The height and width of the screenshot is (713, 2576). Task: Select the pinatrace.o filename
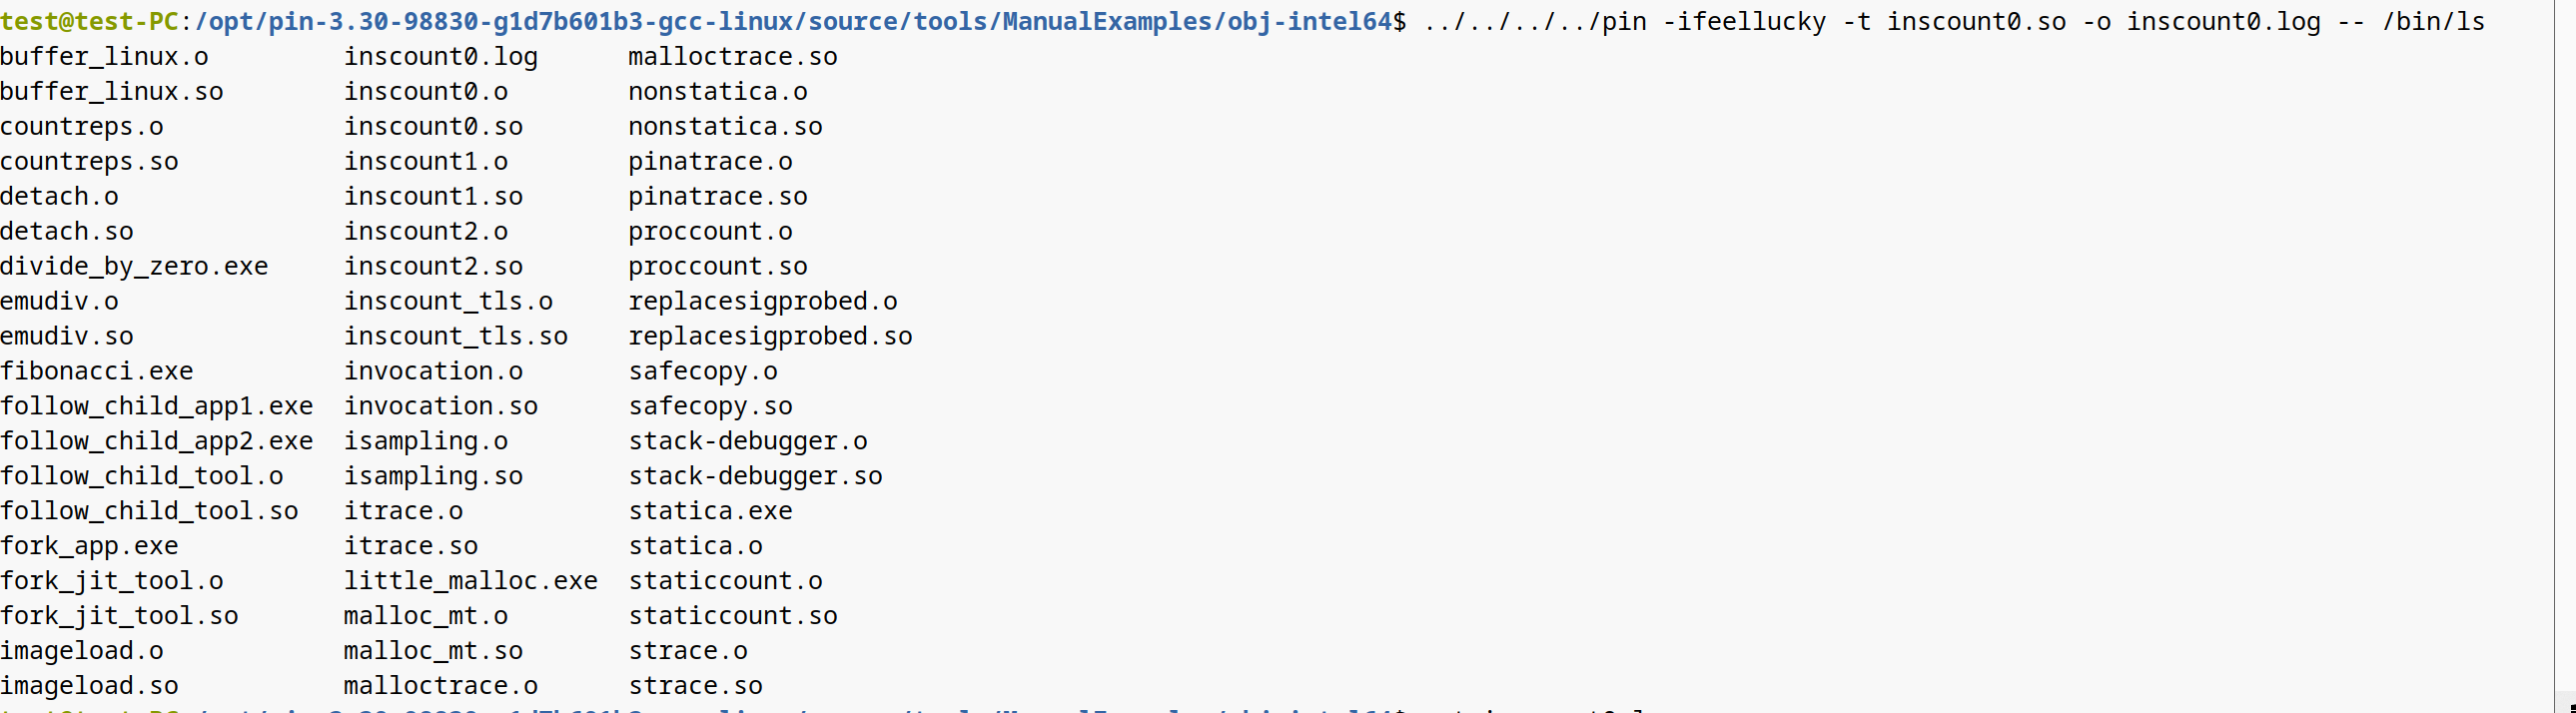[x=710, y=162]
